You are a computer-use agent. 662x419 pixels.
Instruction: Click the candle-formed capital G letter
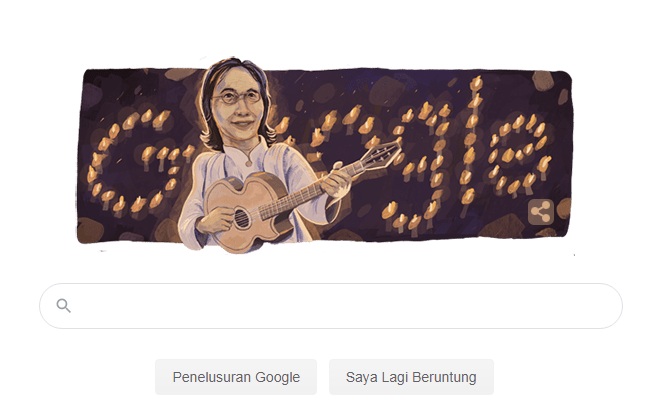pos(137,163)
